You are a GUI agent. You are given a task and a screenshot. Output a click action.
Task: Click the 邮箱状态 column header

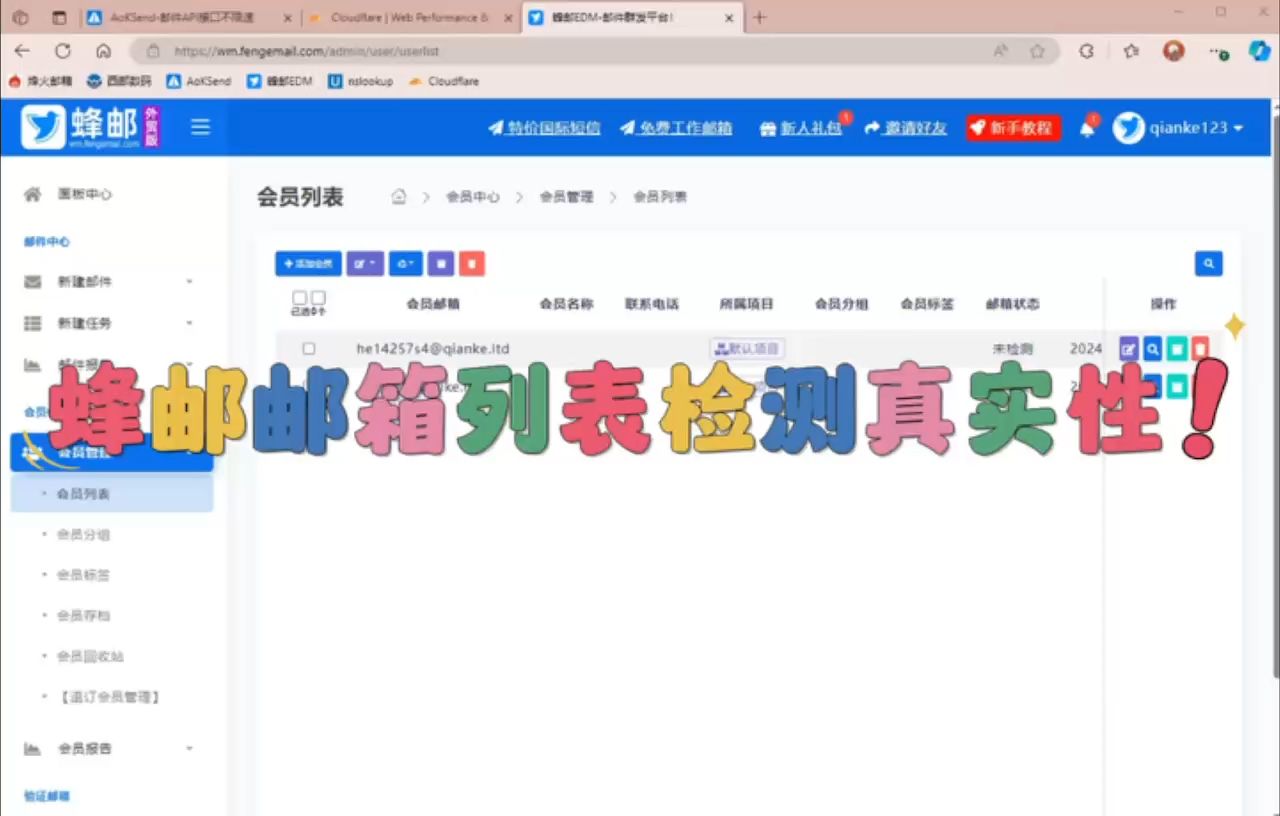click(1013, 304)
